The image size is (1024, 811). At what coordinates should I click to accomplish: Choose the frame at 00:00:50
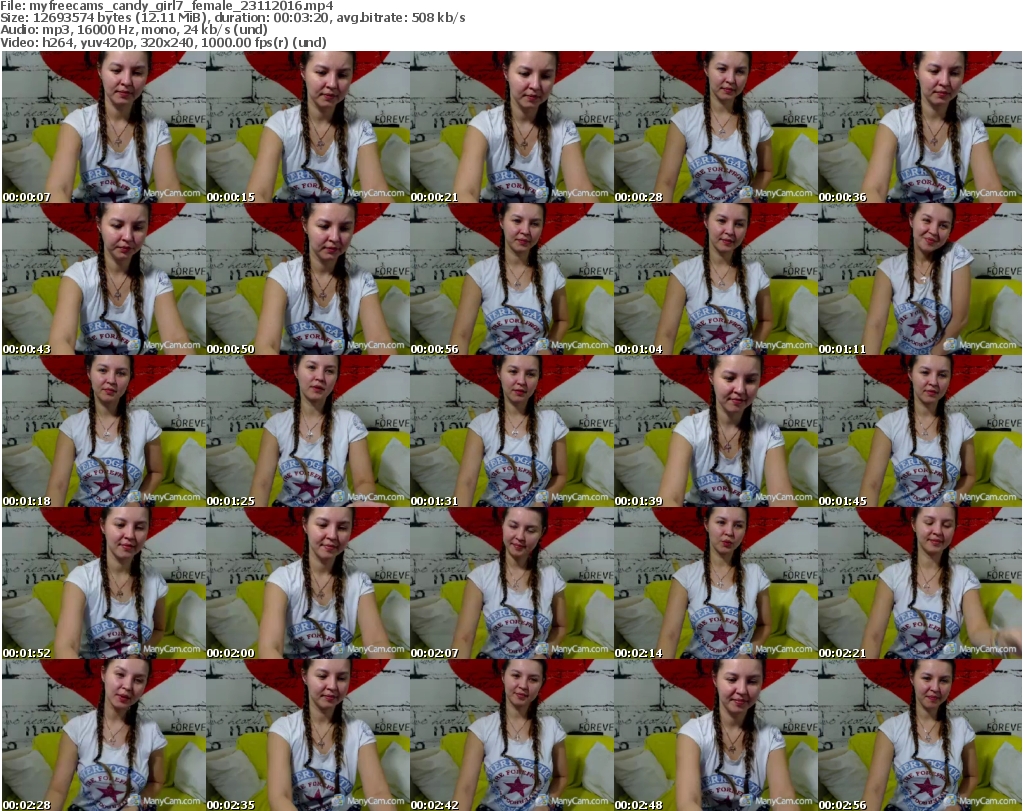click(308, 279)
